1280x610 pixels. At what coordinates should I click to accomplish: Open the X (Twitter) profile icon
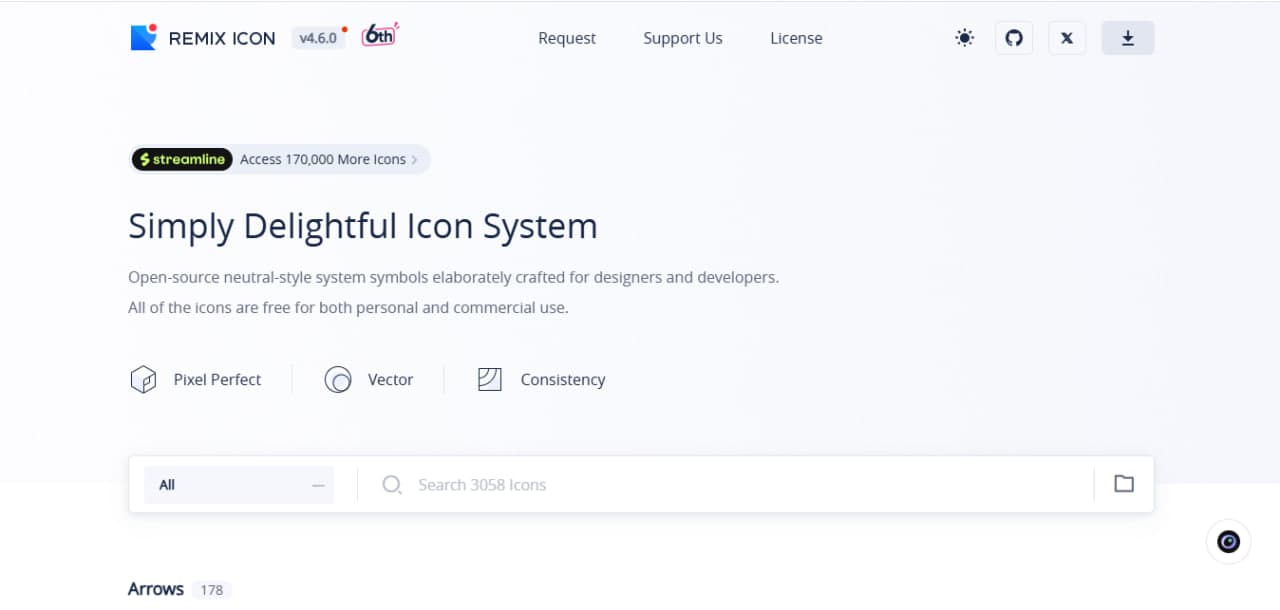[1067, 38]
